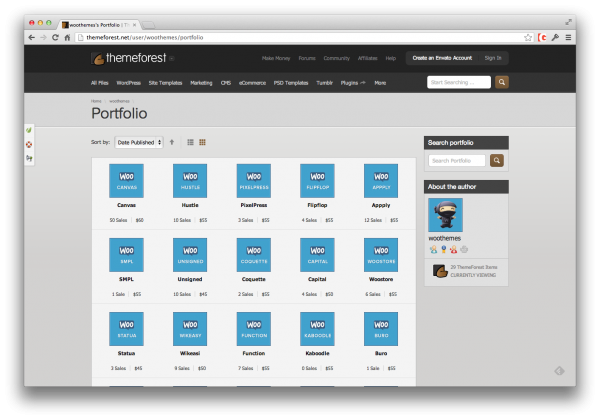Reload the page with the refresh icon
Viewport: 600px width, 420px height.
point(55,37)
